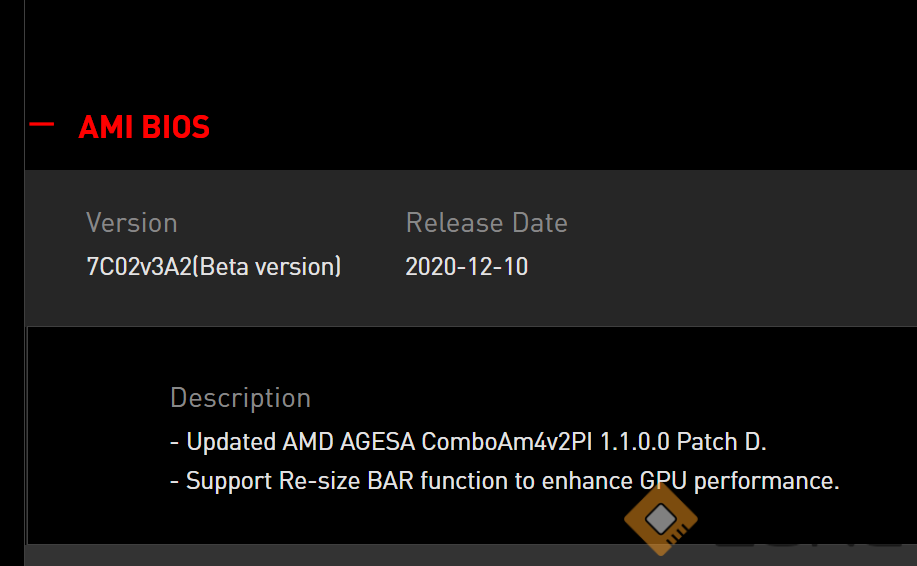
Task: Click the "Support Re-size BAR" changelog line
Action: pyautogui.click(x=504, y=481)
